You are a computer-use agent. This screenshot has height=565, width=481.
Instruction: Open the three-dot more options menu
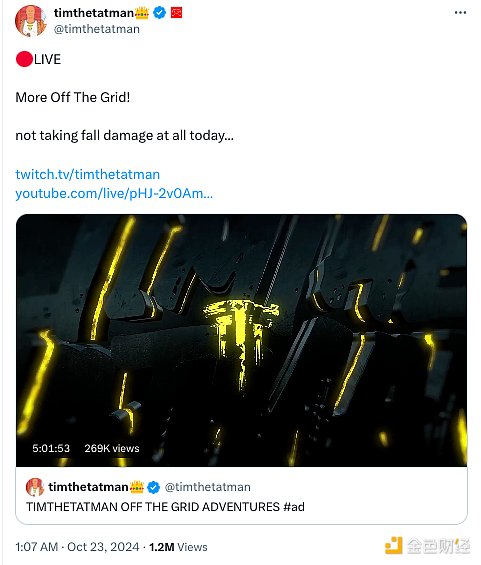[x=460, y=13]
